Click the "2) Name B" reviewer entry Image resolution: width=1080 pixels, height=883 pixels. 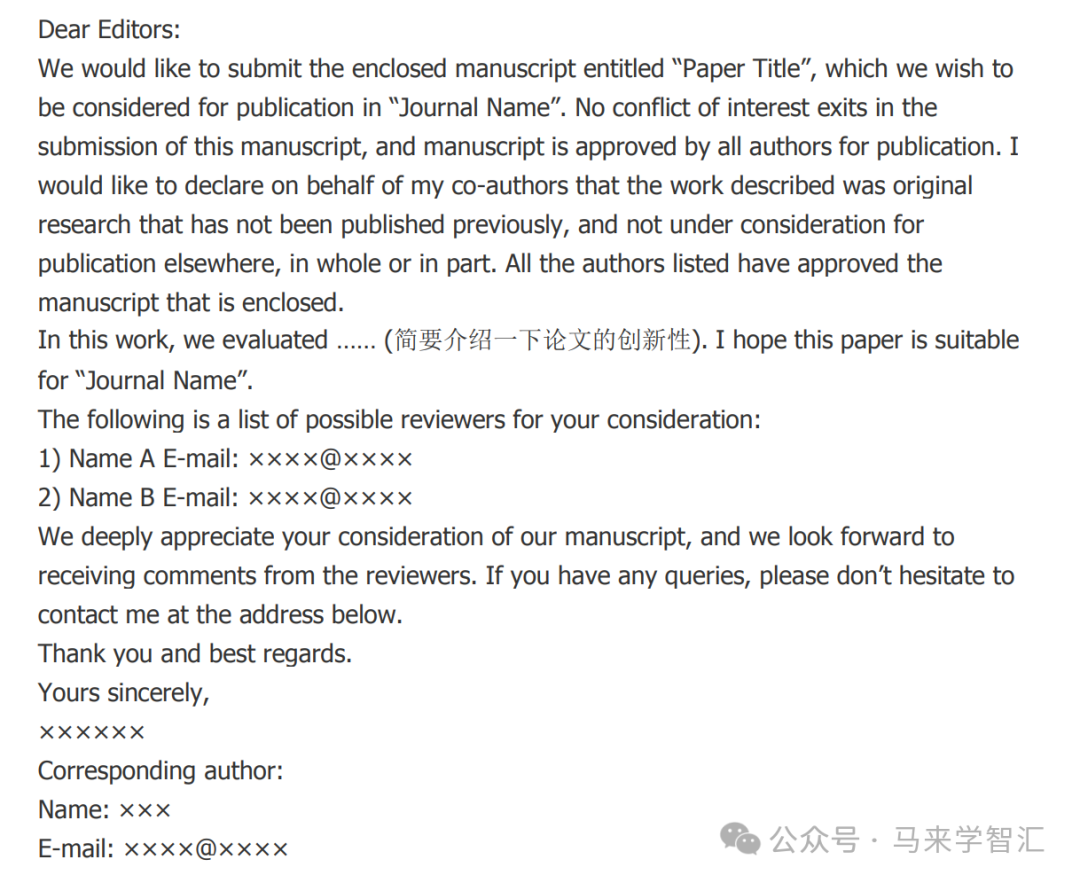point(96,498)
